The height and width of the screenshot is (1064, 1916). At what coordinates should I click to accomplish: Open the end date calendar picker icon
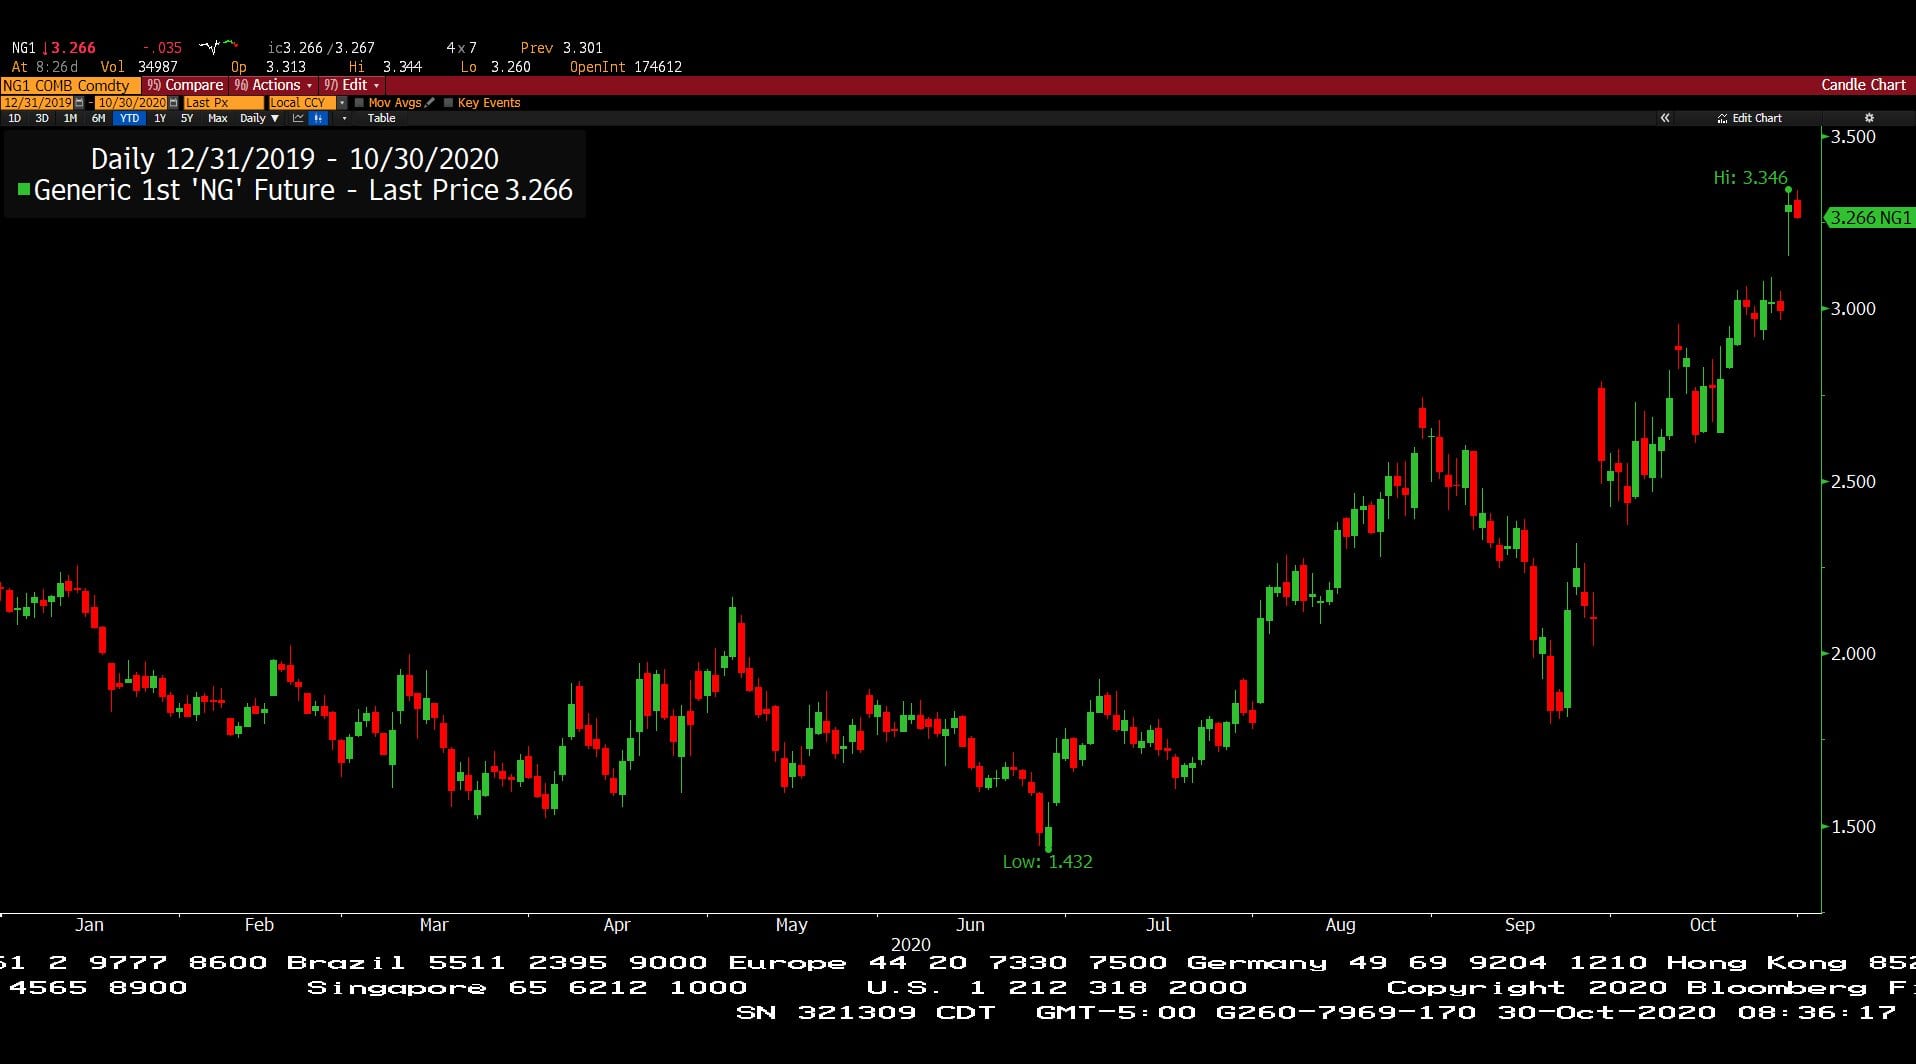173,103
